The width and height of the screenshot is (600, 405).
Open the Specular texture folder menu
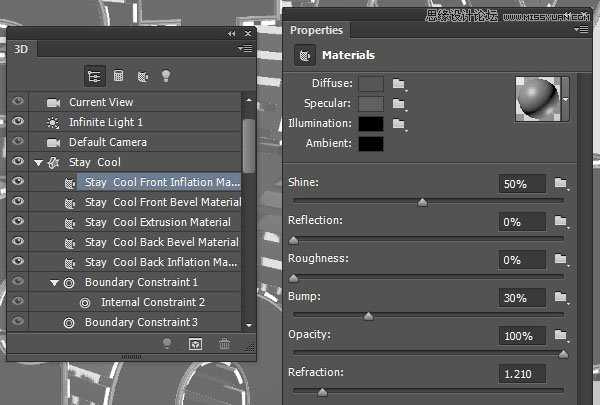coord(399,103)
